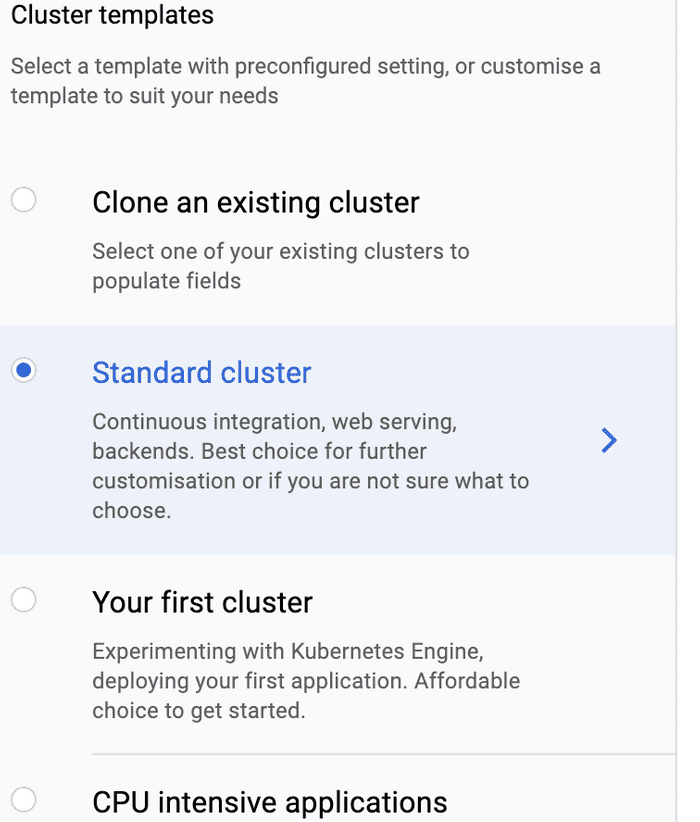The height and width of the screenshot is (822, 700).
Task: Choose the Your first cluster radio option
Action: tap(23, 600)
